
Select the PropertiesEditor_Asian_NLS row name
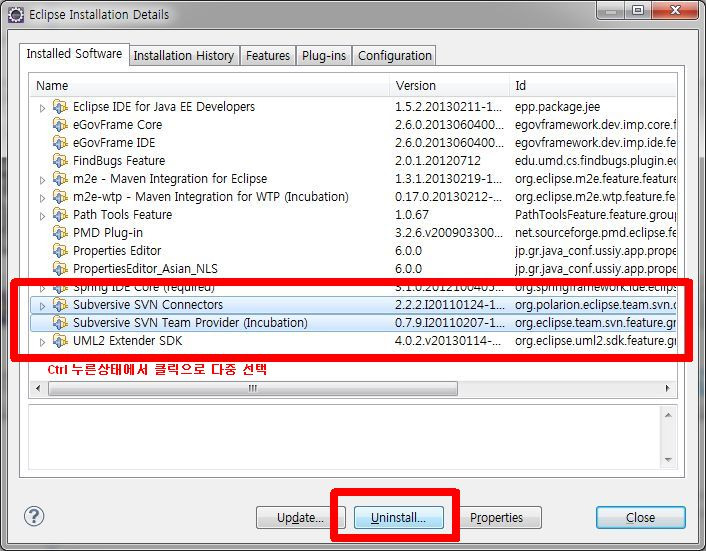[145, 269]
